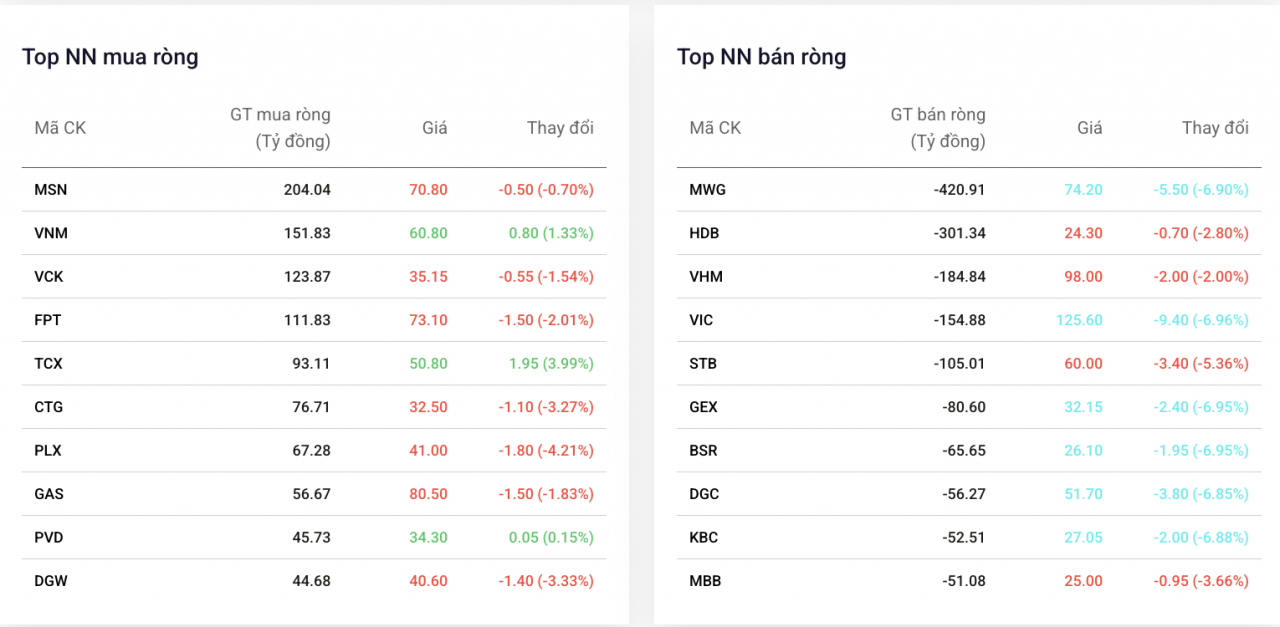Open the MWG ticker in net selling table

tap(707, 190)
